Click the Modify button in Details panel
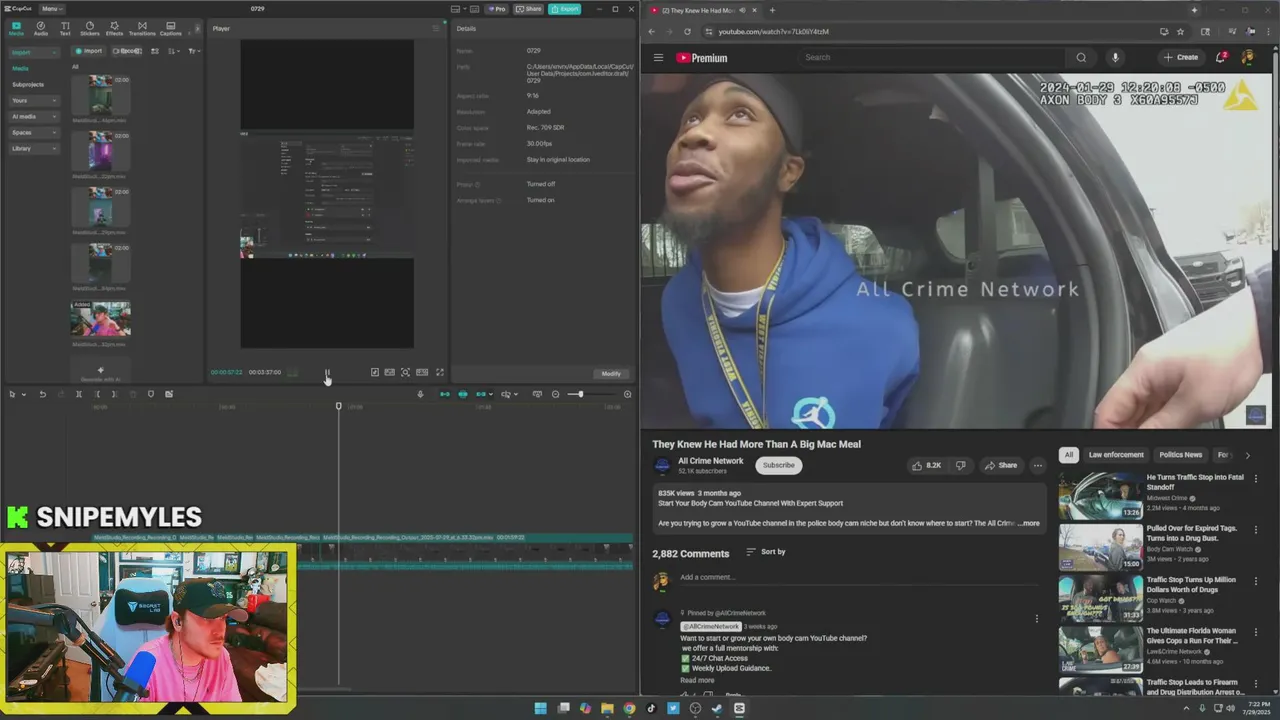The width and height of the screenshot is (1280, 720). 611,374
